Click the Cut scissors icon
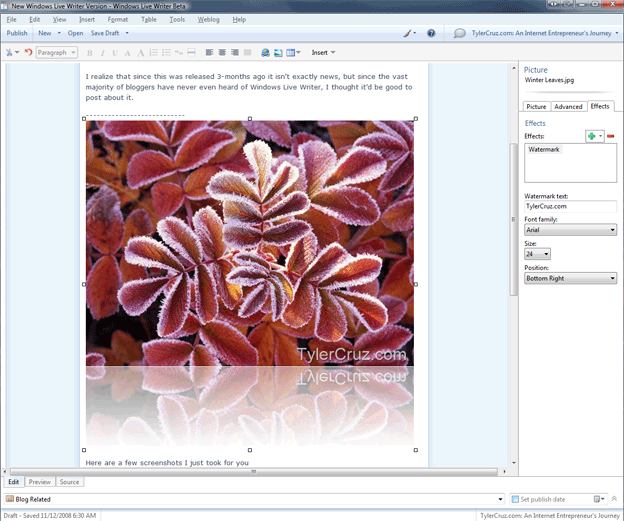Viewport: 624px width, 521px height. click(9, 53)
